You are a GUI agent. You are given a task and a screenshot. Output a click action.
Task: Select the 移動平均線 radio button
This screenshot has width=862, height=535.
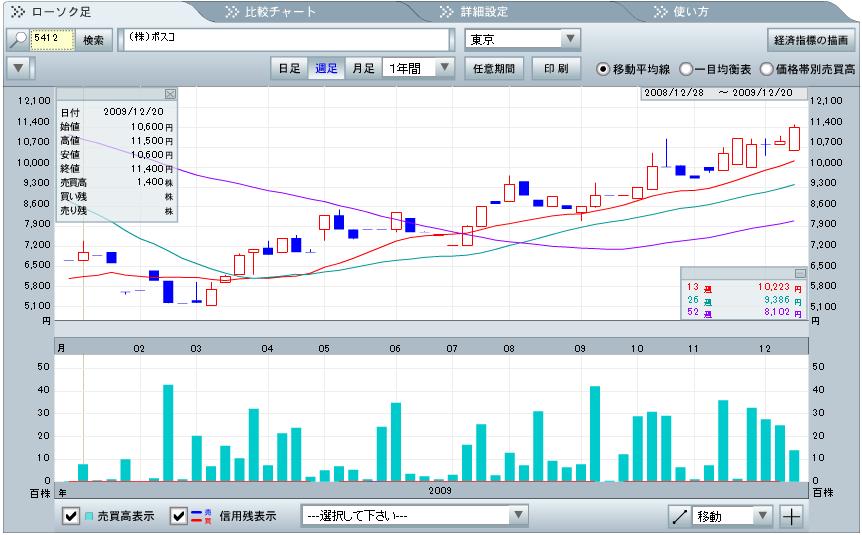click(x=603, y=69)
